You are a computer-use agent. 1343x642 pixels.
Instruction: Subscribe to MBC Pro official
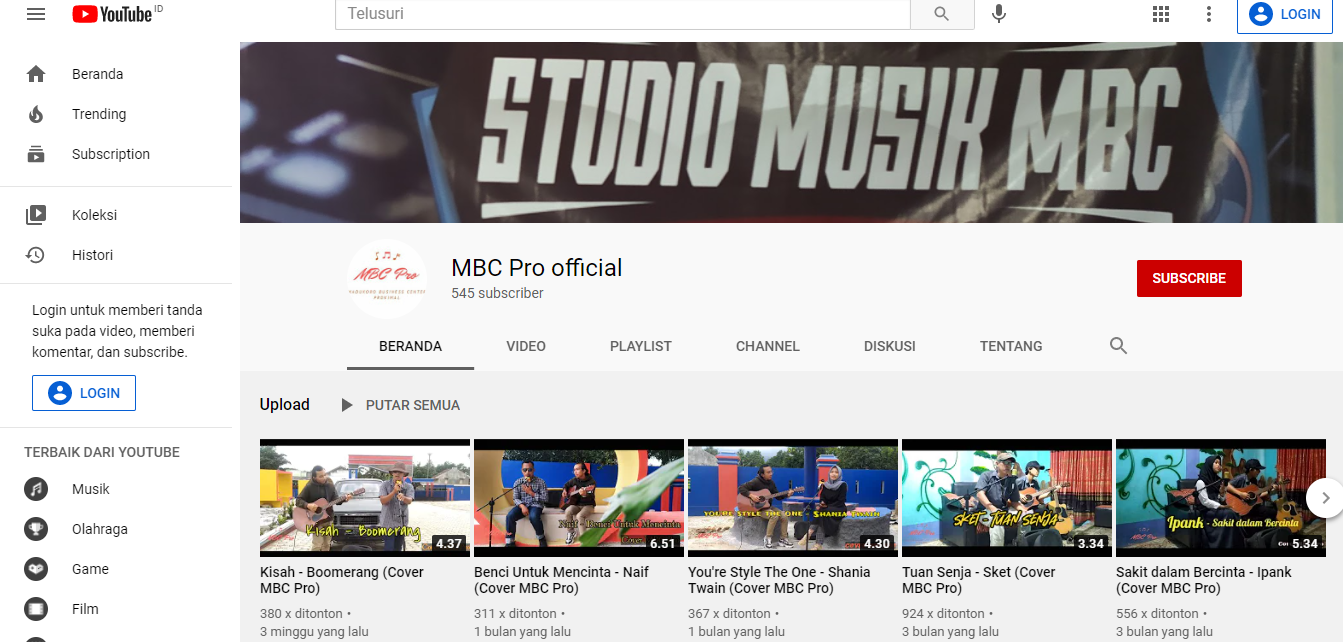(1189, 279)
